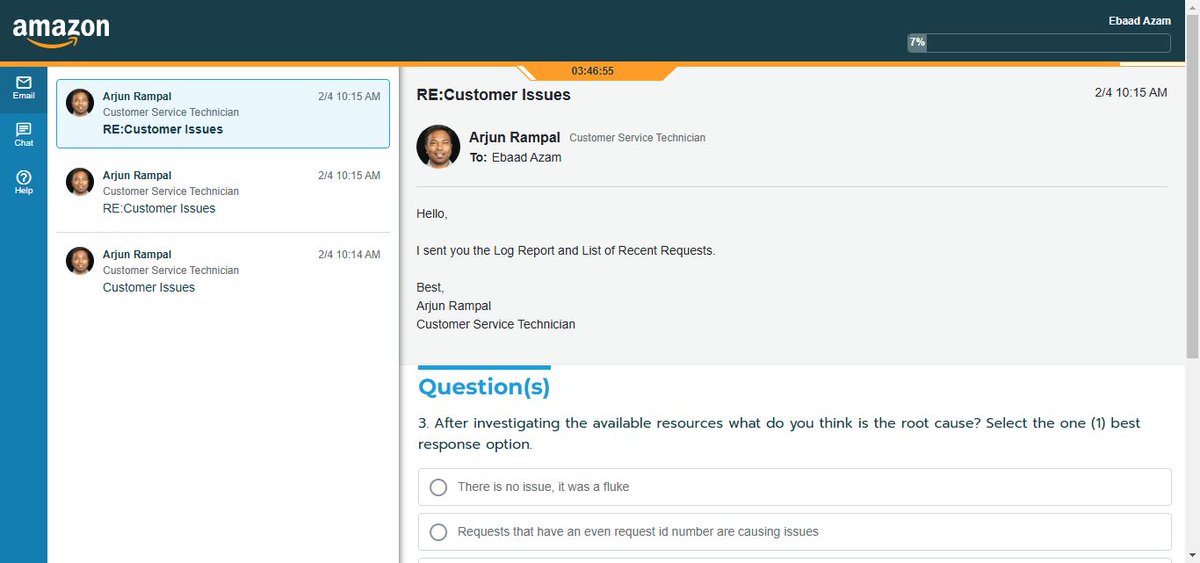
Task: Click sender name Arjun Rampal in email header
Action: (x=515, y=137)
